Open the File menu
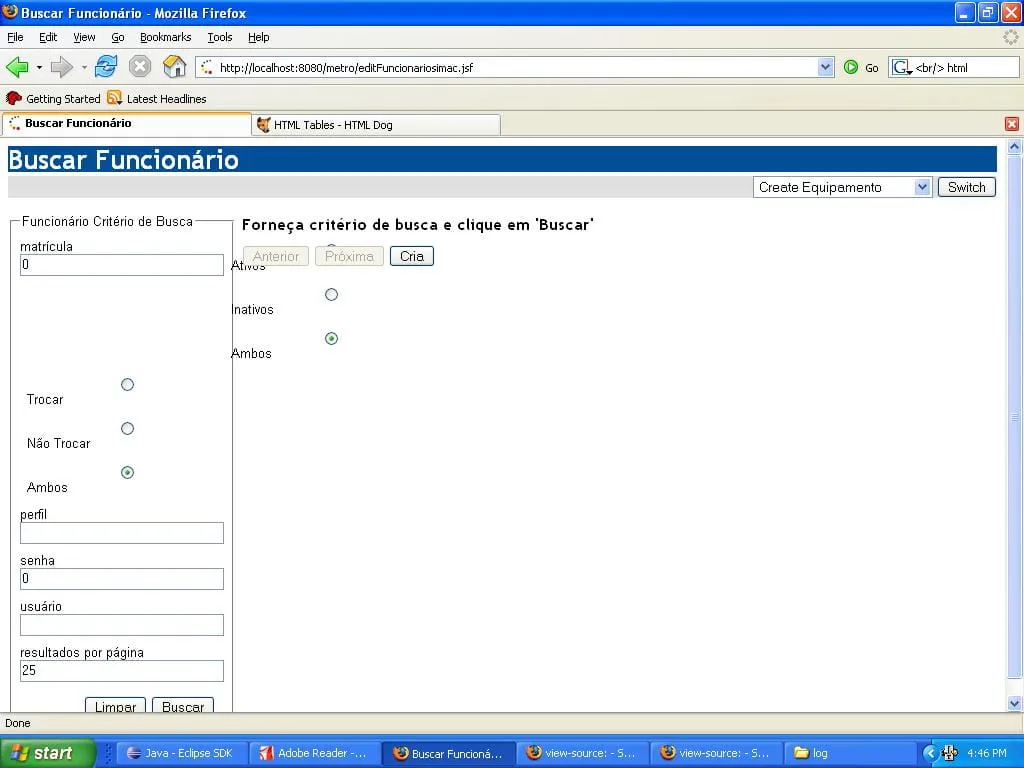The width and height of the screenshot is (1024, 768). (x=15, y=37)
